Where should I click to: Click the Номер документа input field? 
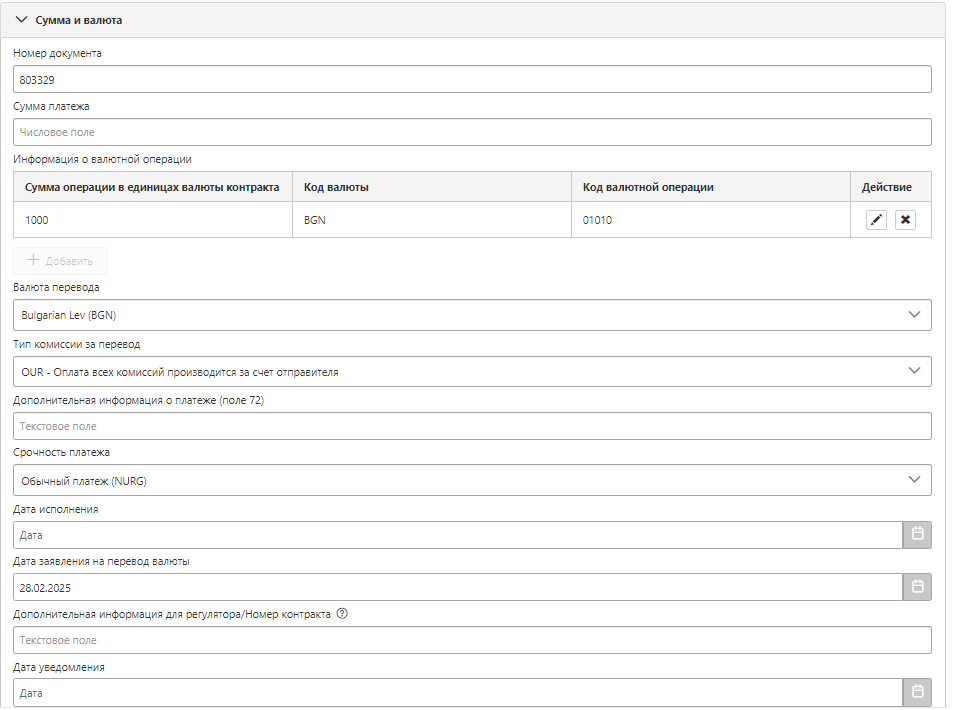click(x=472, y=80)
